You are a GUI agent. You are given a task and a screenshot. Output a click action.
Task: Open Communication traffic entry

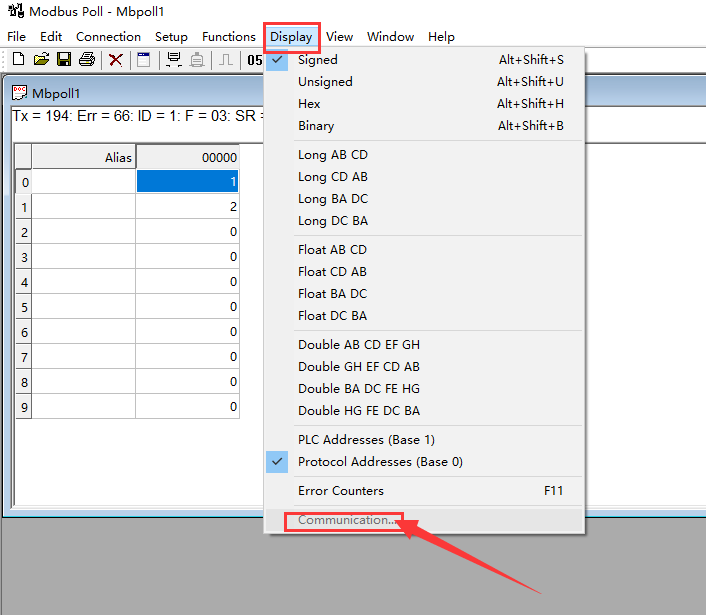pyautogui.click(x=346, y=520)
